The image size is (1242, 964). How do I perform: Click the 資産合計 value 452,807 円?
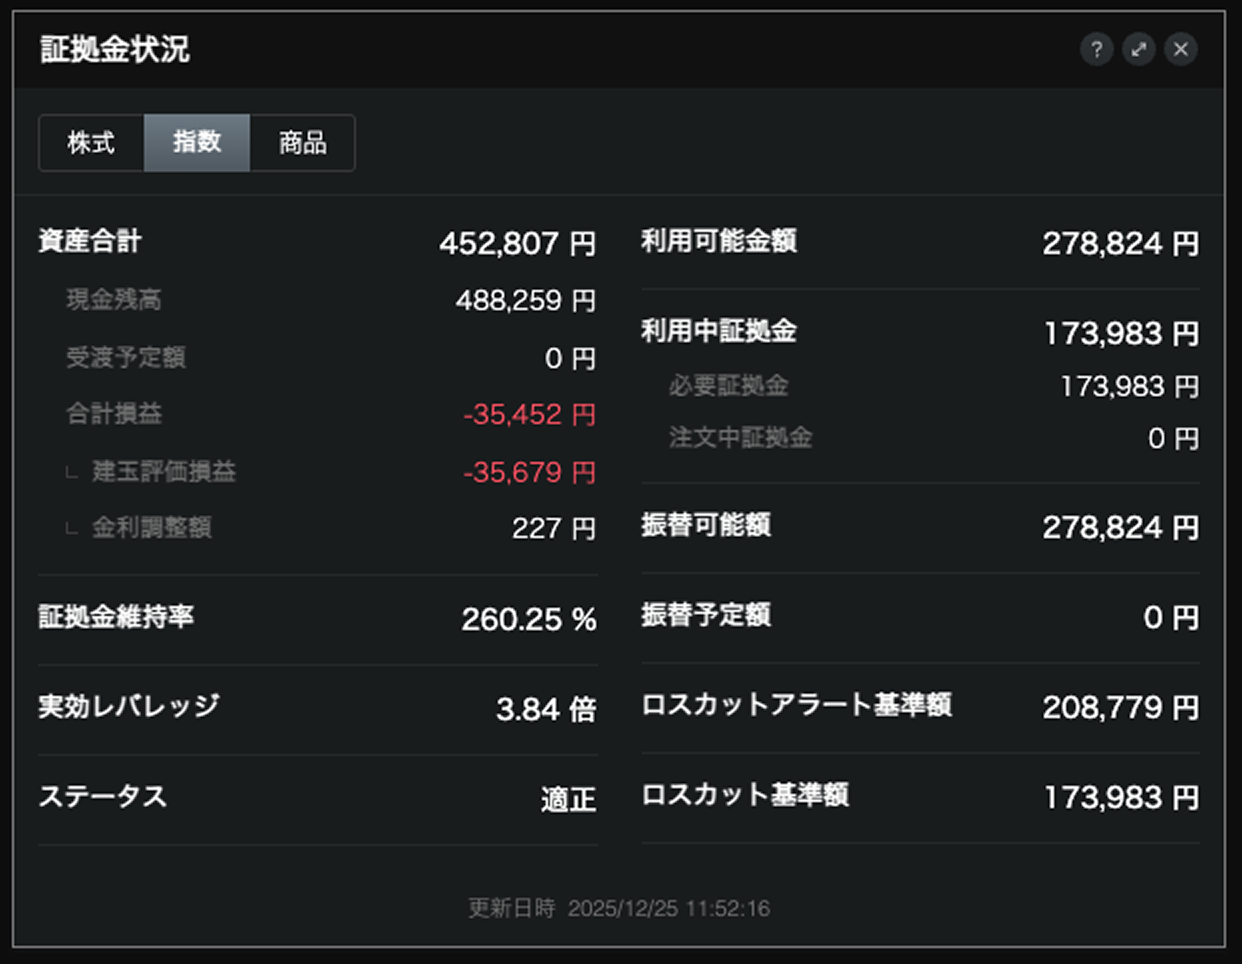(x=517, y=243)
